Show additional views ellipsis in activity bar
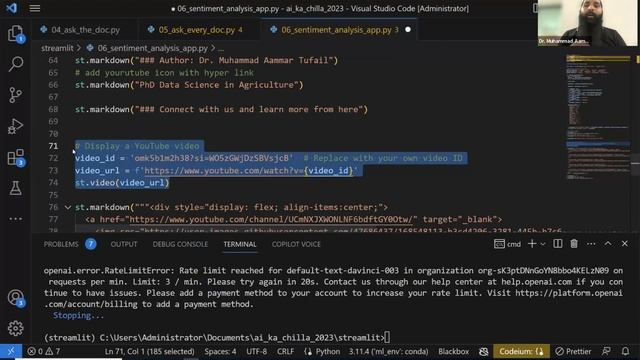This screenshot has width=640, height=360. tap(16, 219)
